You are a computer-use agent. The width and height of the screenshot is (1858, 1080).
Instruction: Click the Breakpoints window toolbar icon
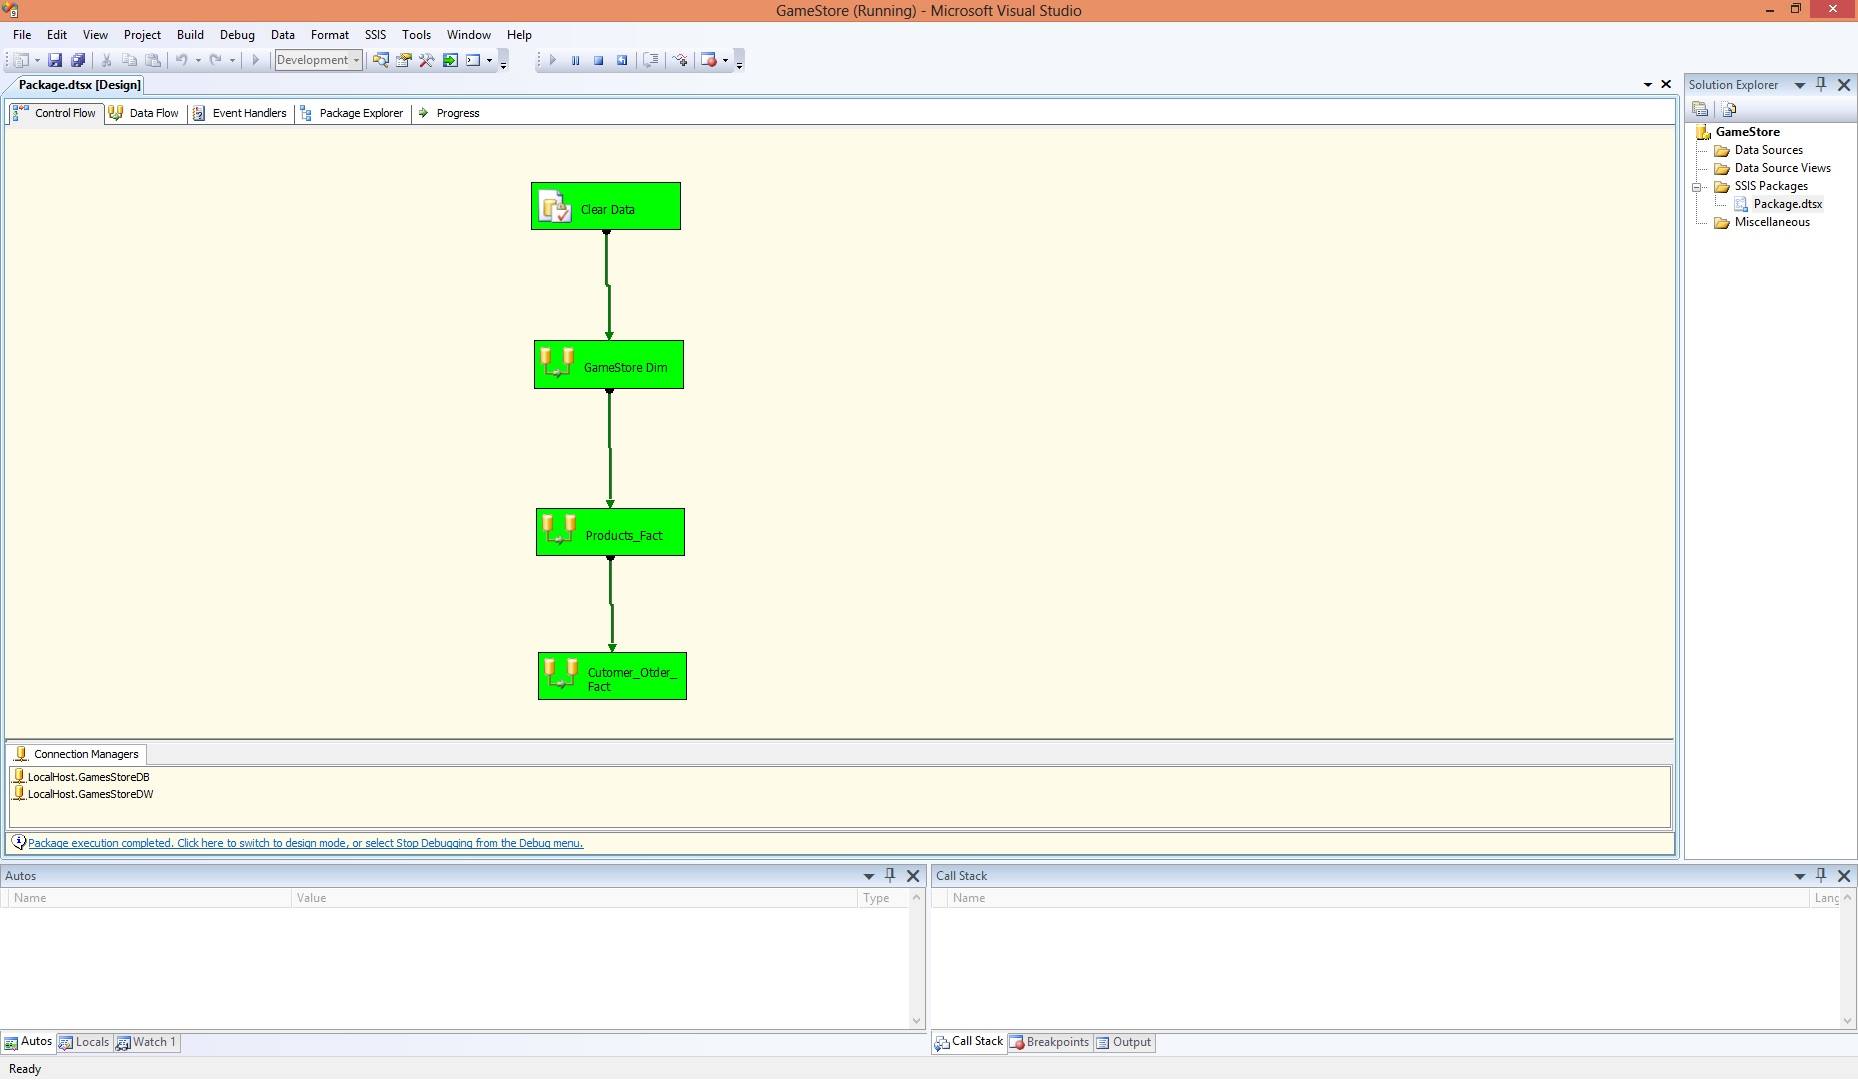coord(709,60)
